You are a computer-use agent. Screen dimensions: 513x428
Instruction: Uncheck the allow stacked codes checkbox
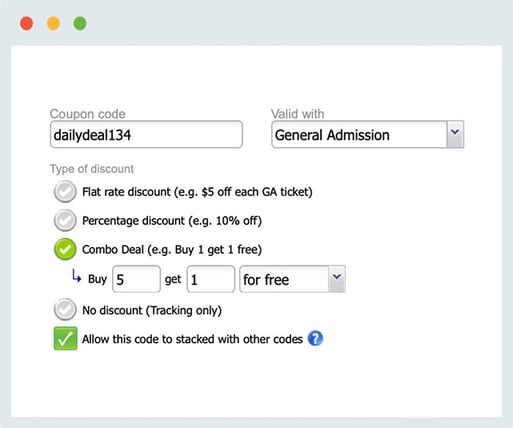tap(65, 338)
